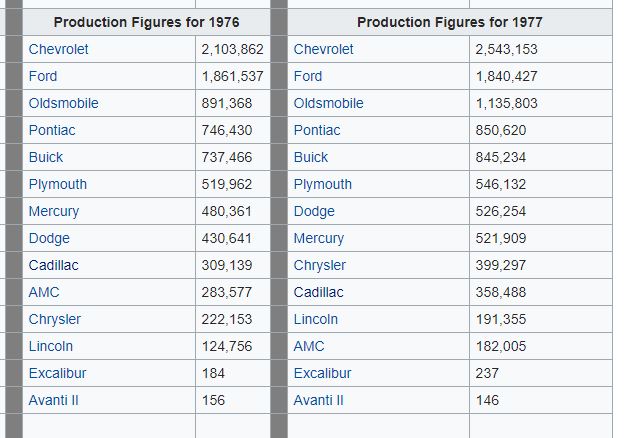Click the value 237
Image resolution: width=627 pixels, height=438 pixels.
tap(487, 373)
